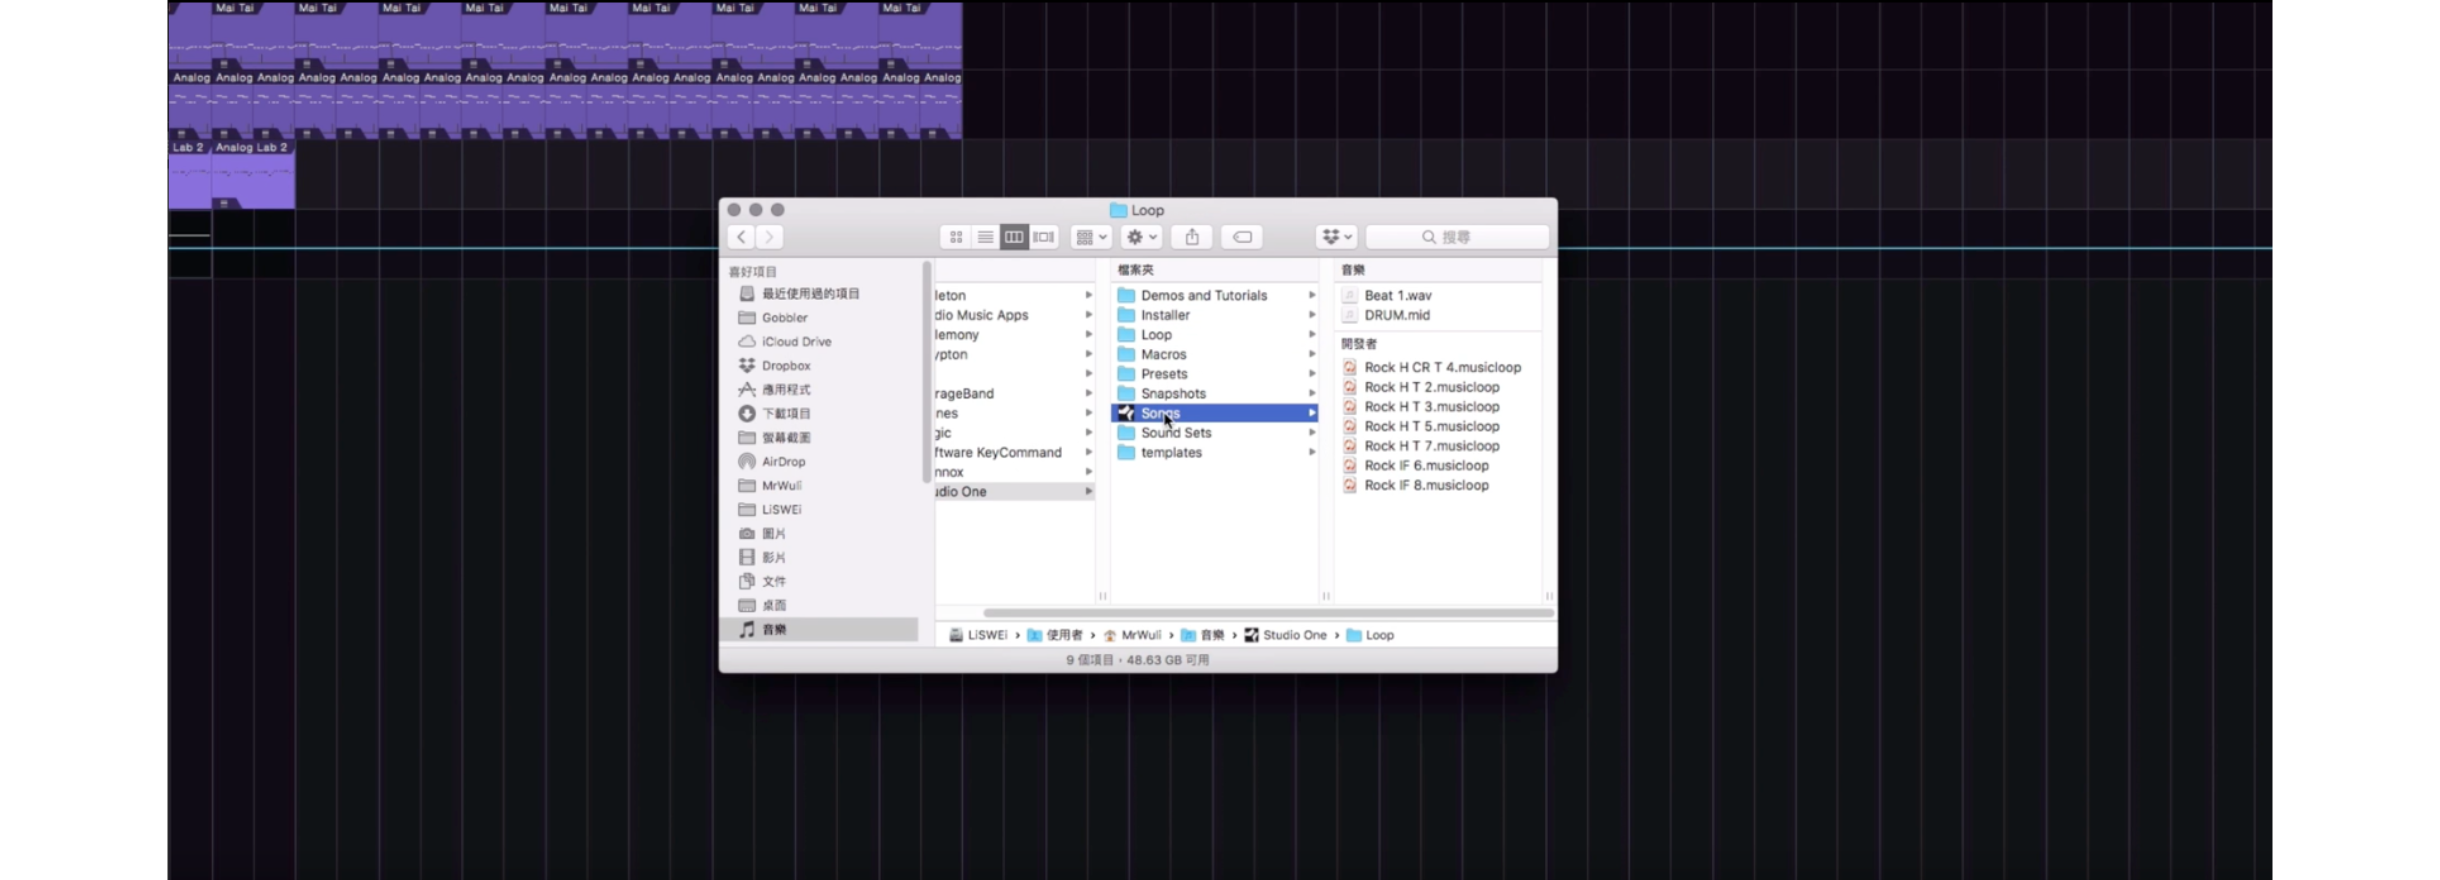This screenshot has height=880, width=2440.
Task: Click the Edit Tags toolbar button
Action: click(1242, 237)
